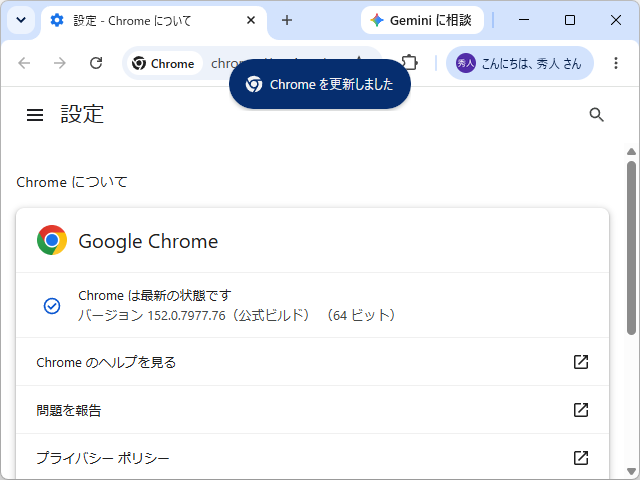Image resolution: width=640 pixels, height=480 pixels.
Task: Click the Chrome は最新の状態です status text
Action: [x=155, y=296]
